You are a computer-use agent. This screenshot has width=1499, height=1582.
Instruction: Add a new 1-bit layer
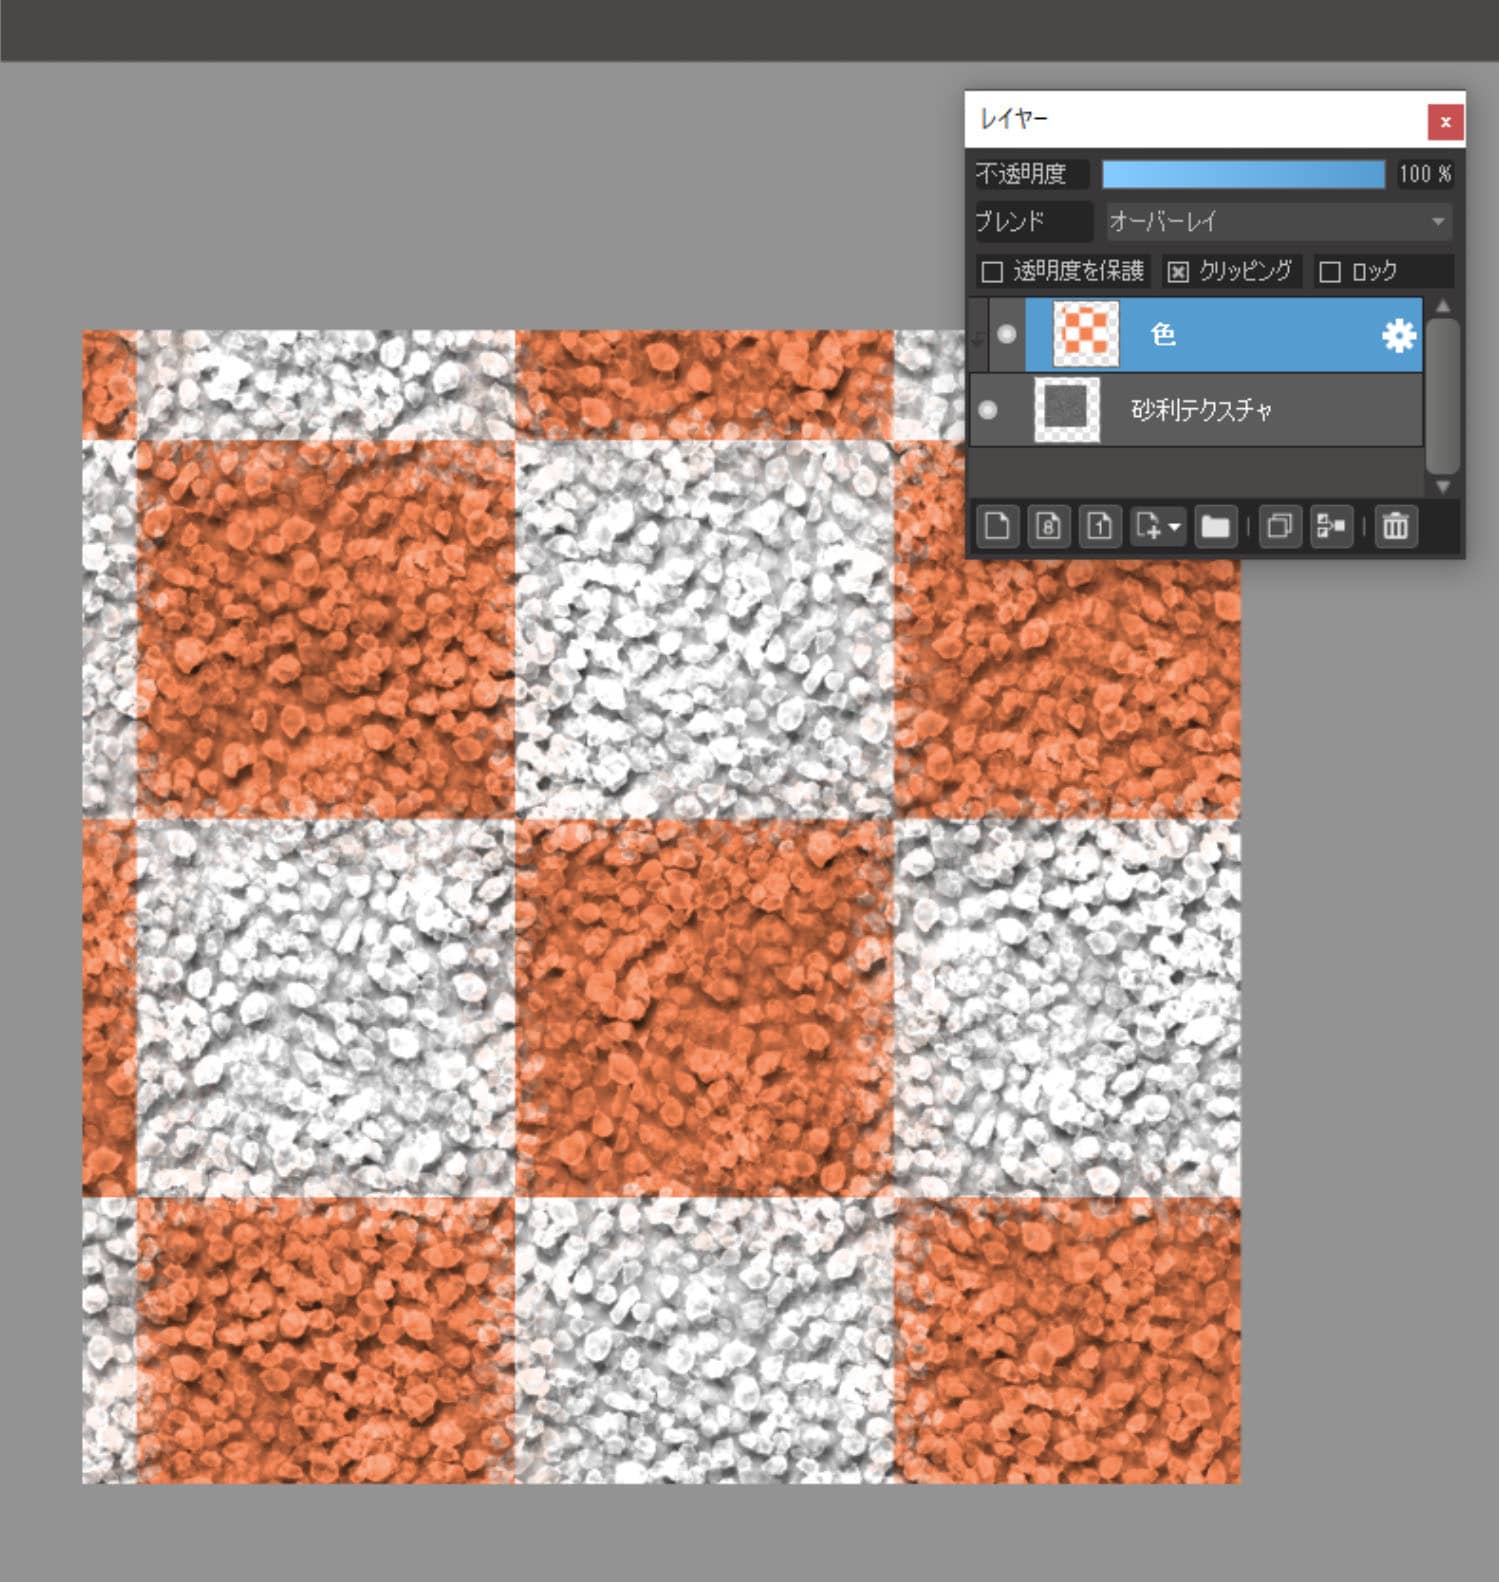pos(1099,526)
